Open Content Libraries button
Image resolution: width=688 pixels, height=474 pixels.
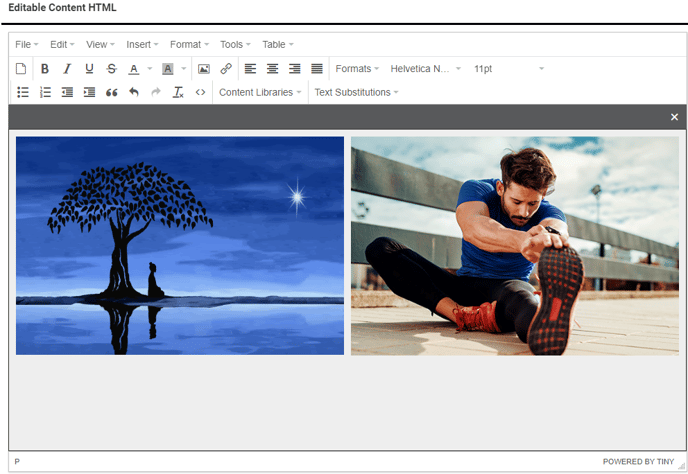(260, 92)
